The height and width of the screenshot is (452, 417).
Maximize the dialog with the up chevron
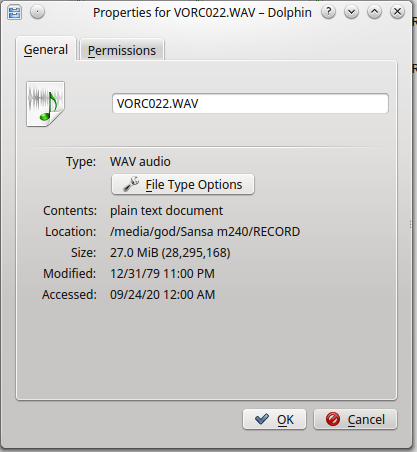(374, 13)
